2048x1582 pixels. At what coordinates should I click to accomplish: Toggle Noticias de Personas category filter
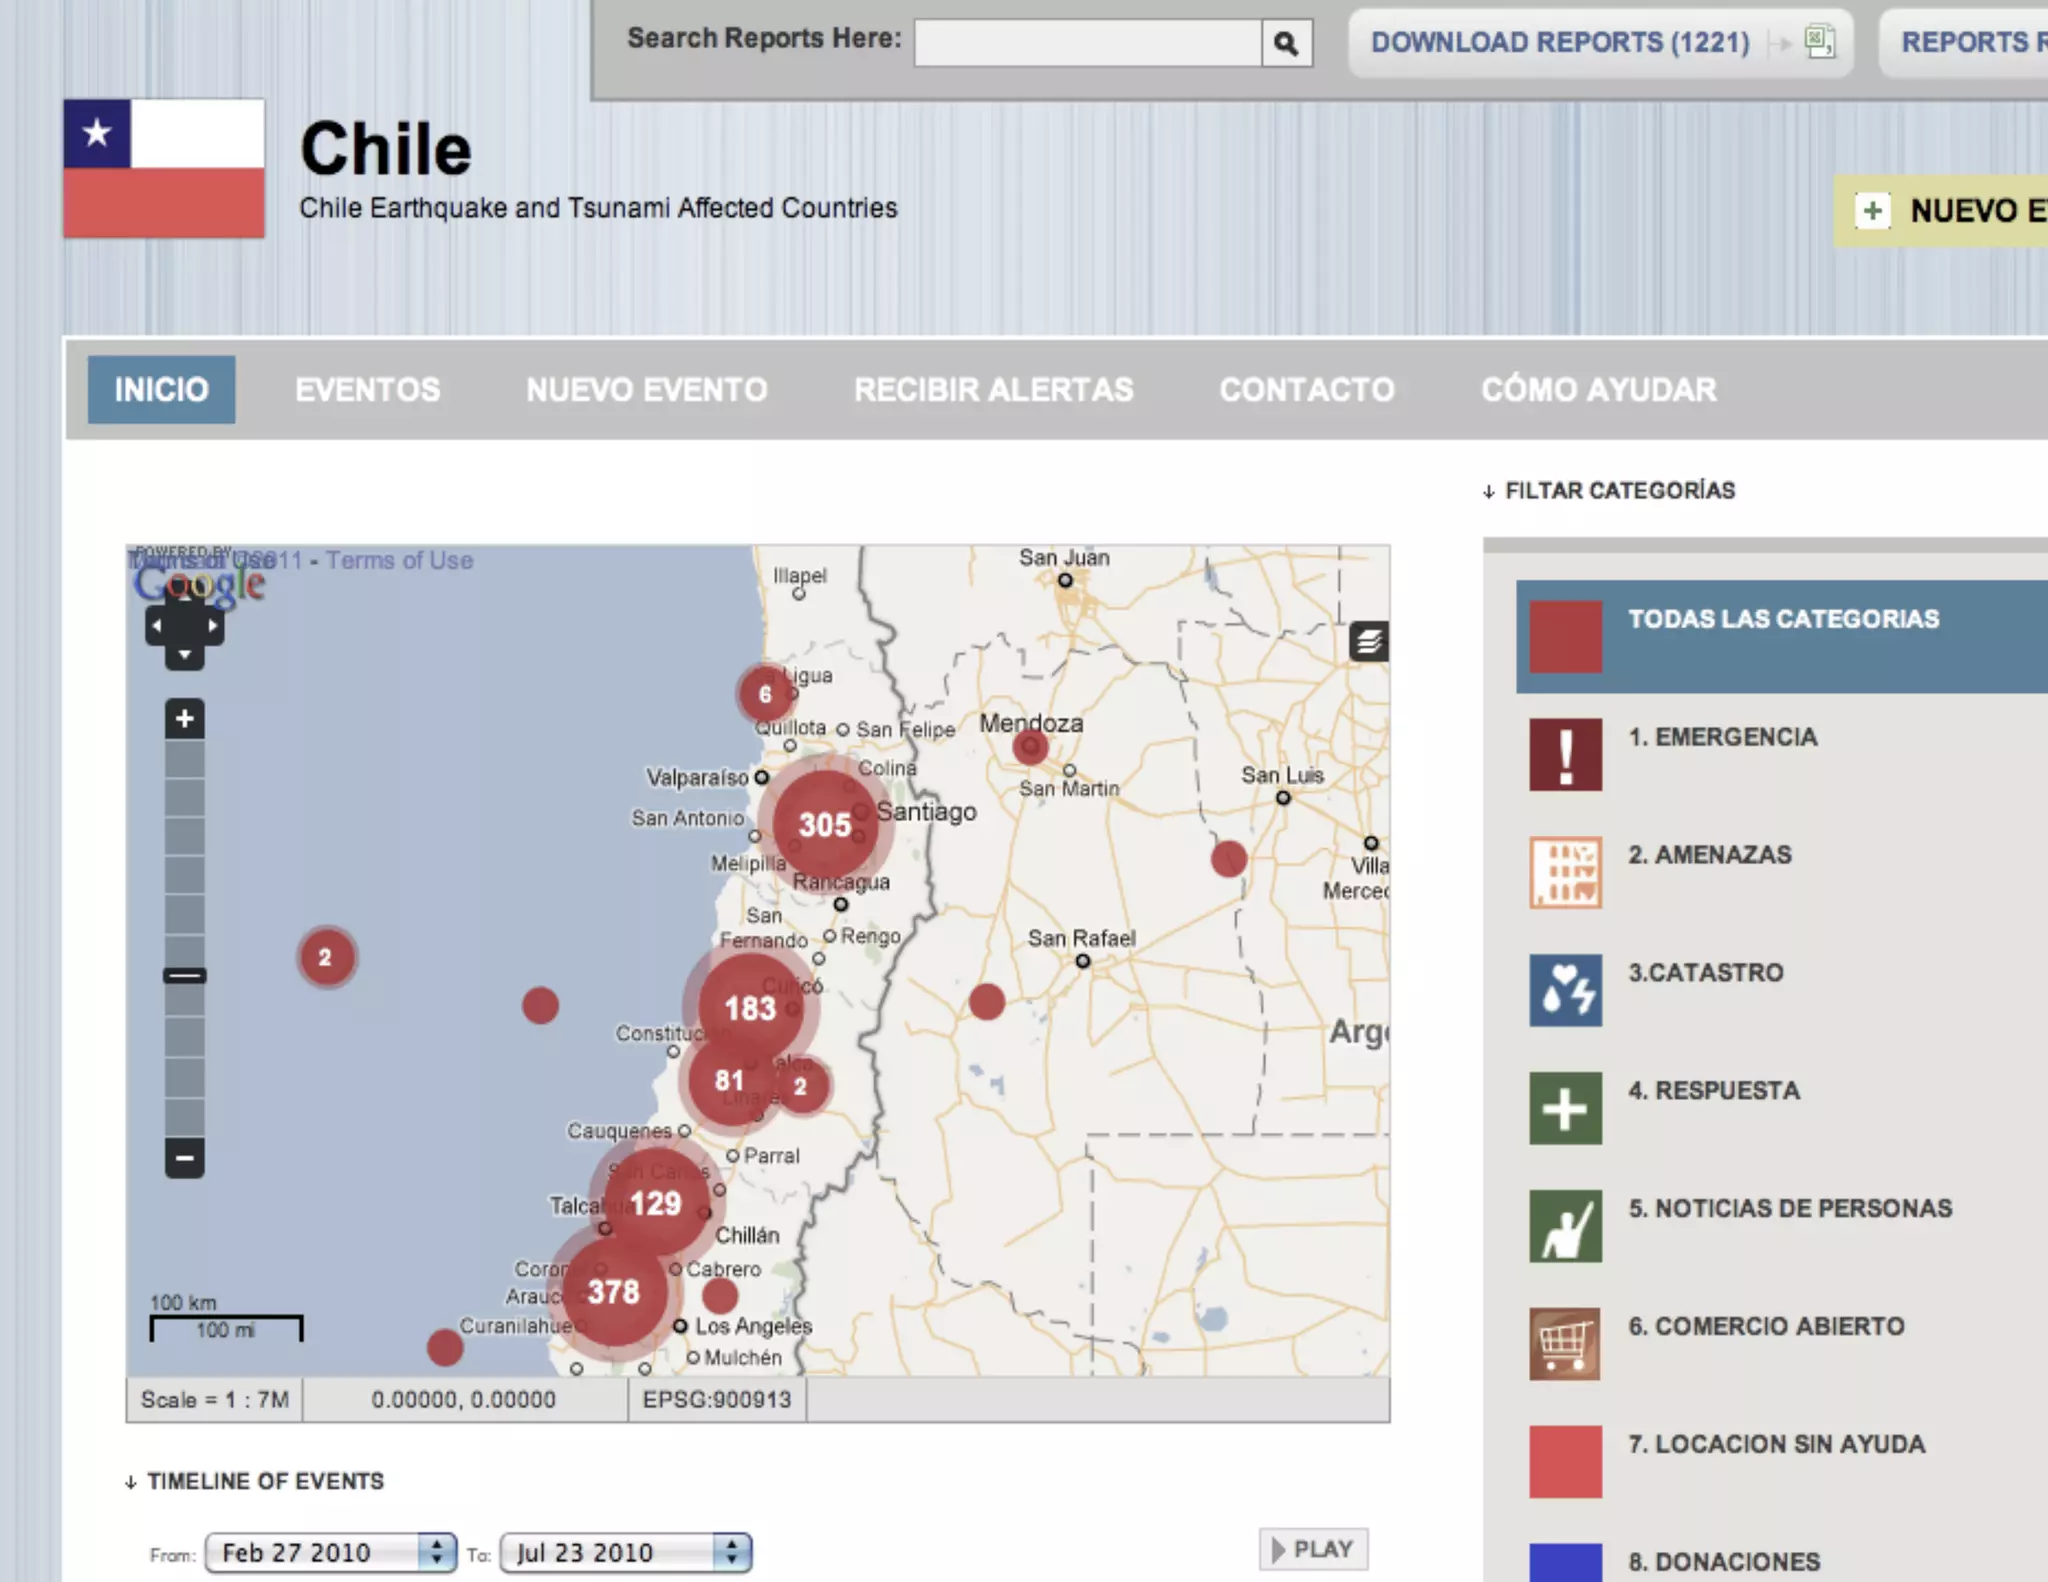pyautogui.click(x=1789, y=1208)
